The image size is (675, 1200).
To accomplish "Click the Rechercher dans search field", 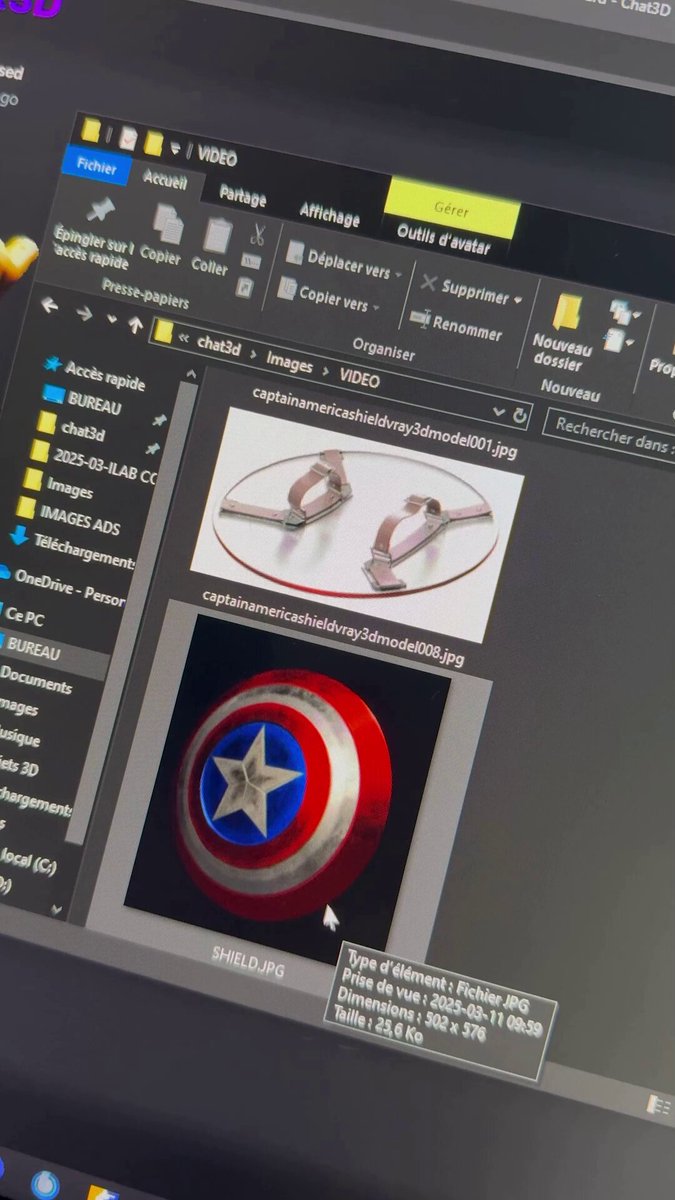I will point(609,433).
